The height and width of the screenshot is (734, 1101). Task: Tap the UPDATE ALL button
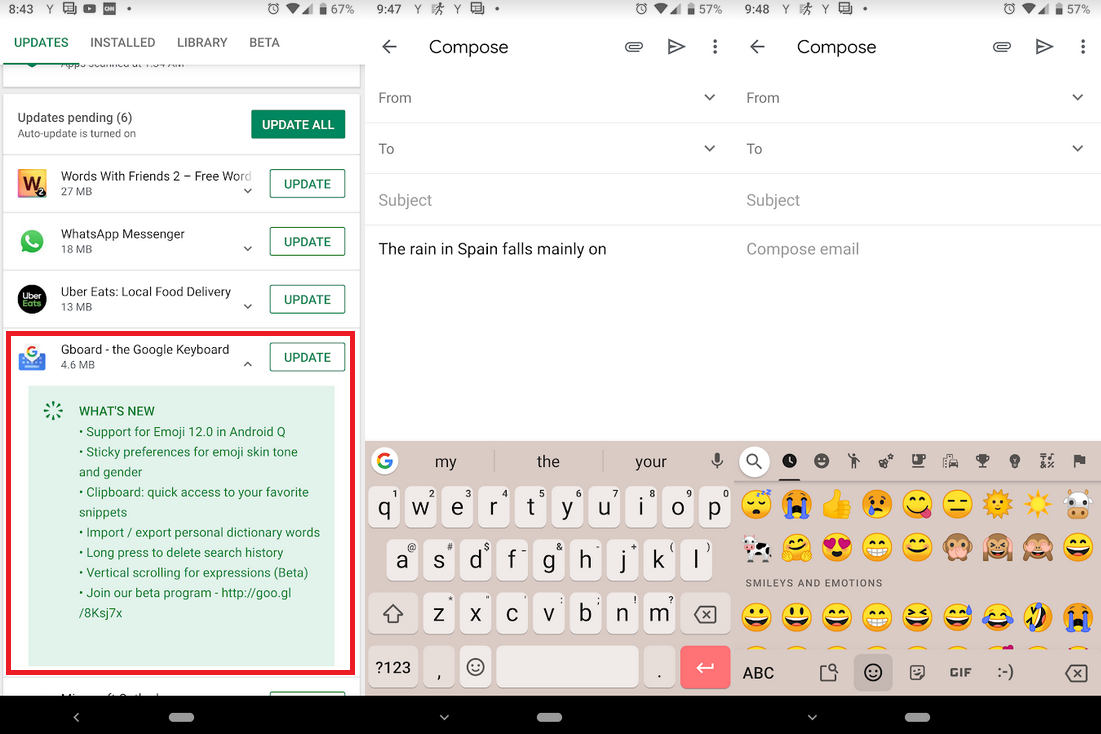point(298,124)
